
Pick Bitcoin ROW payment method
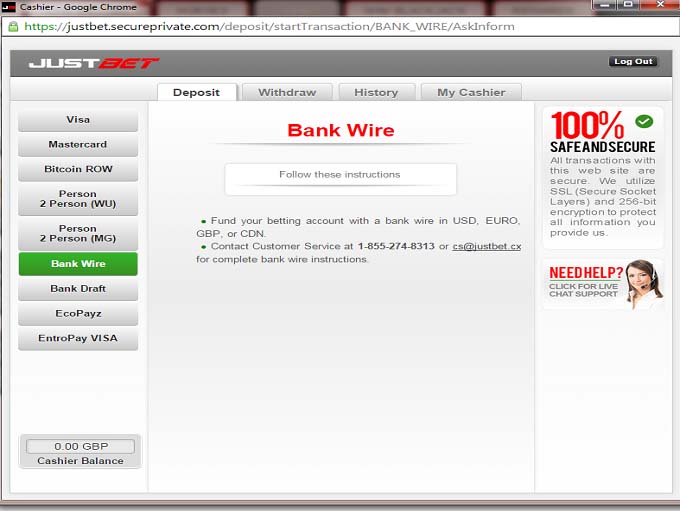click(78, 169)
